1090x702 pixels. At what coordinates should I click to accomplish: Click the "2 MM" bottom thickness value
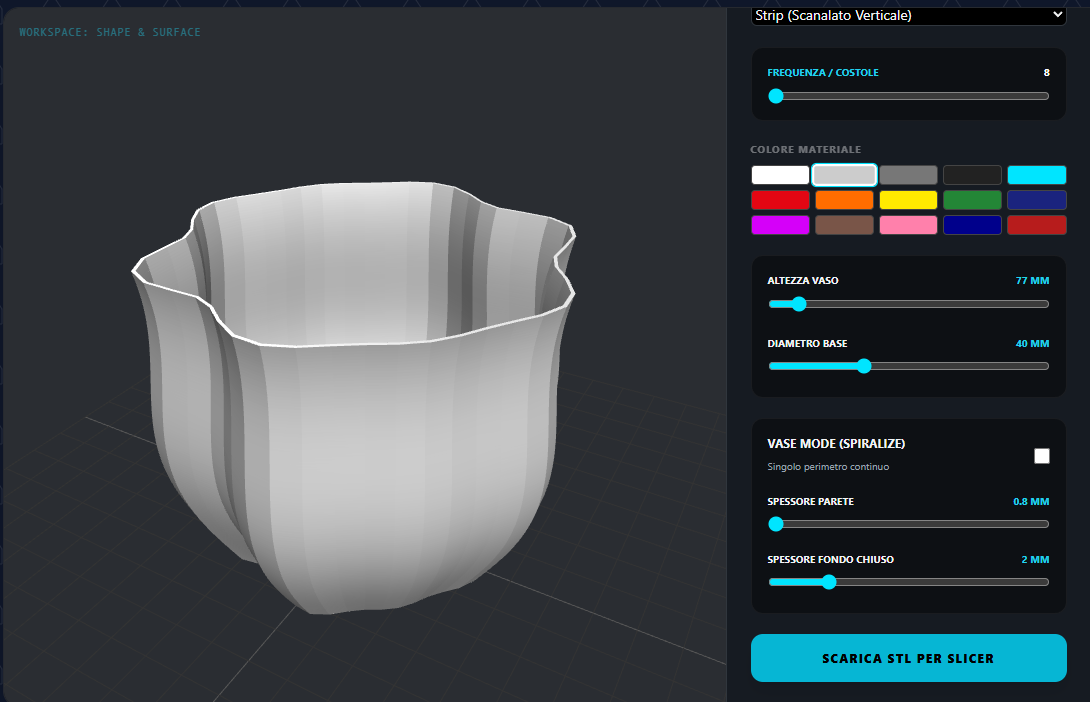[1035, 560]
